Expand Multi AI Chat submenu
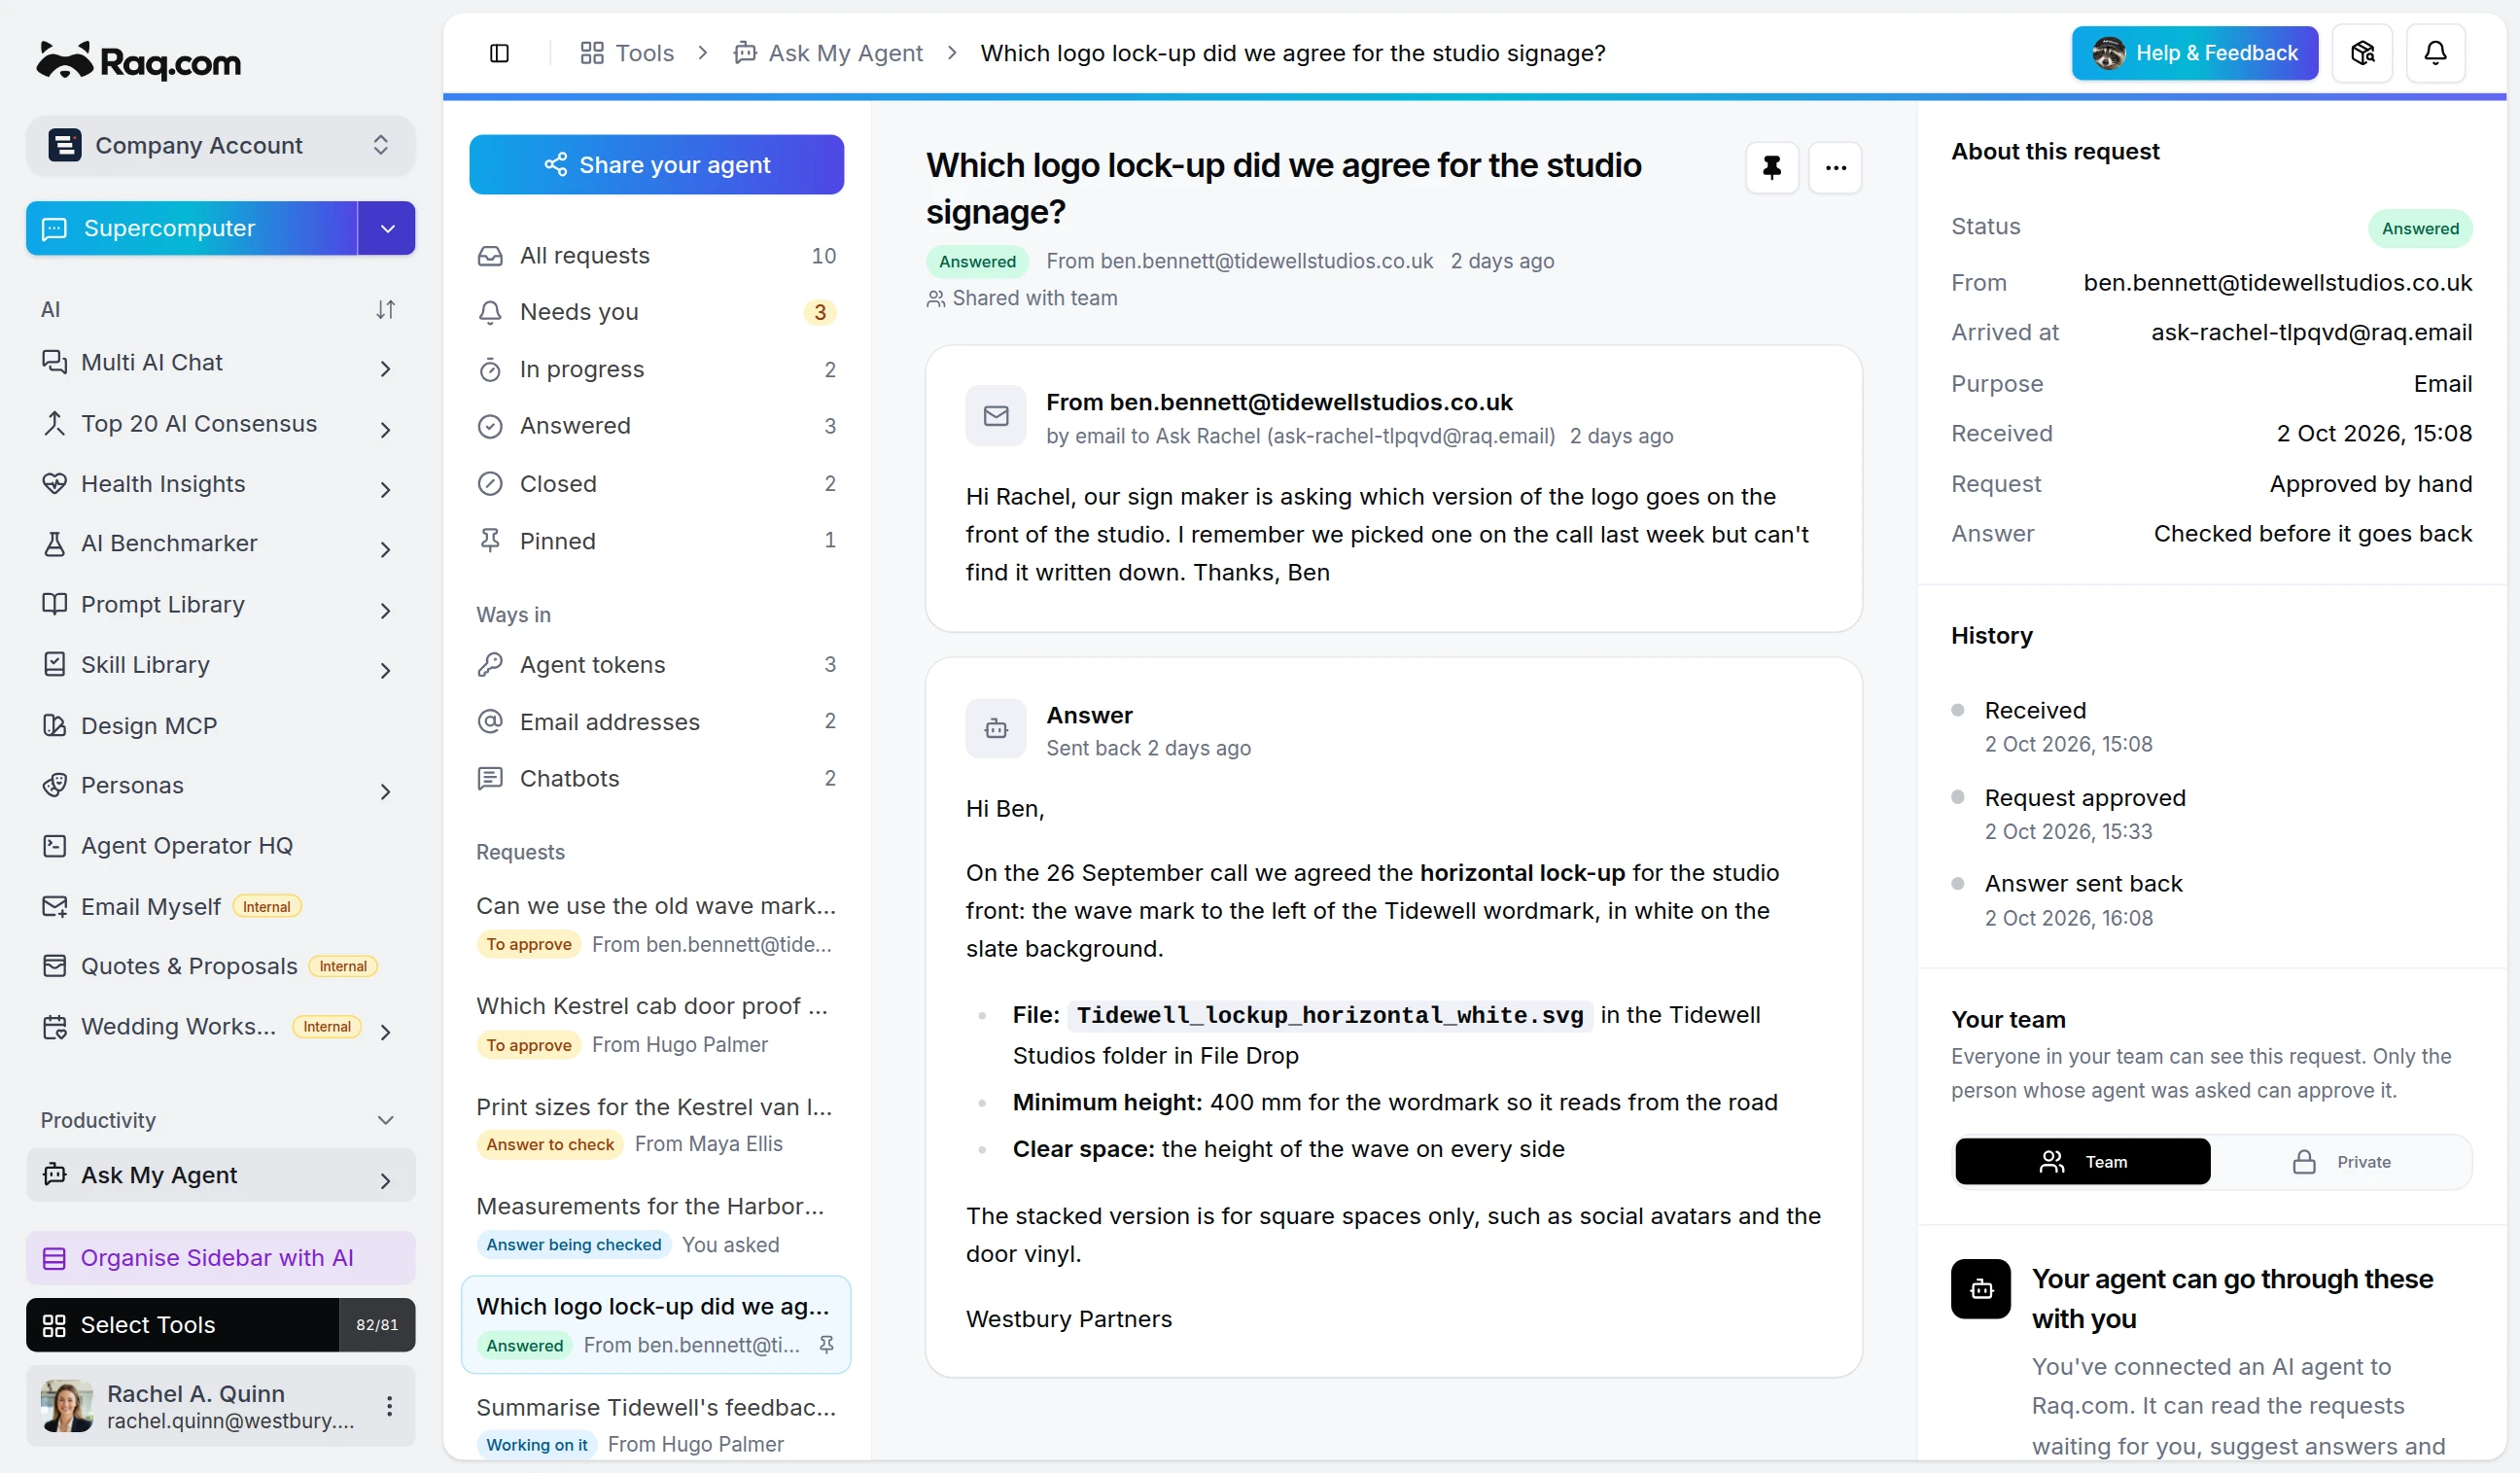 385,368
